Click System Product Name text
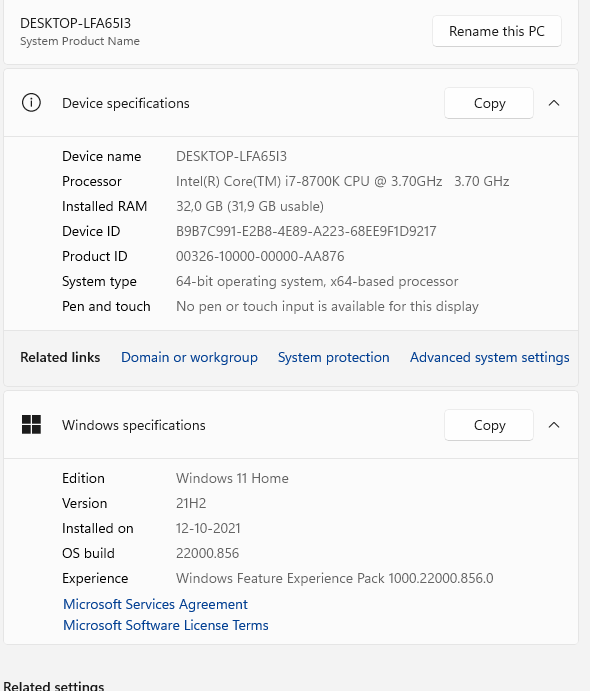Image resolution: width=590 pixels, height=691 pixels. click(x=80, y=41)
